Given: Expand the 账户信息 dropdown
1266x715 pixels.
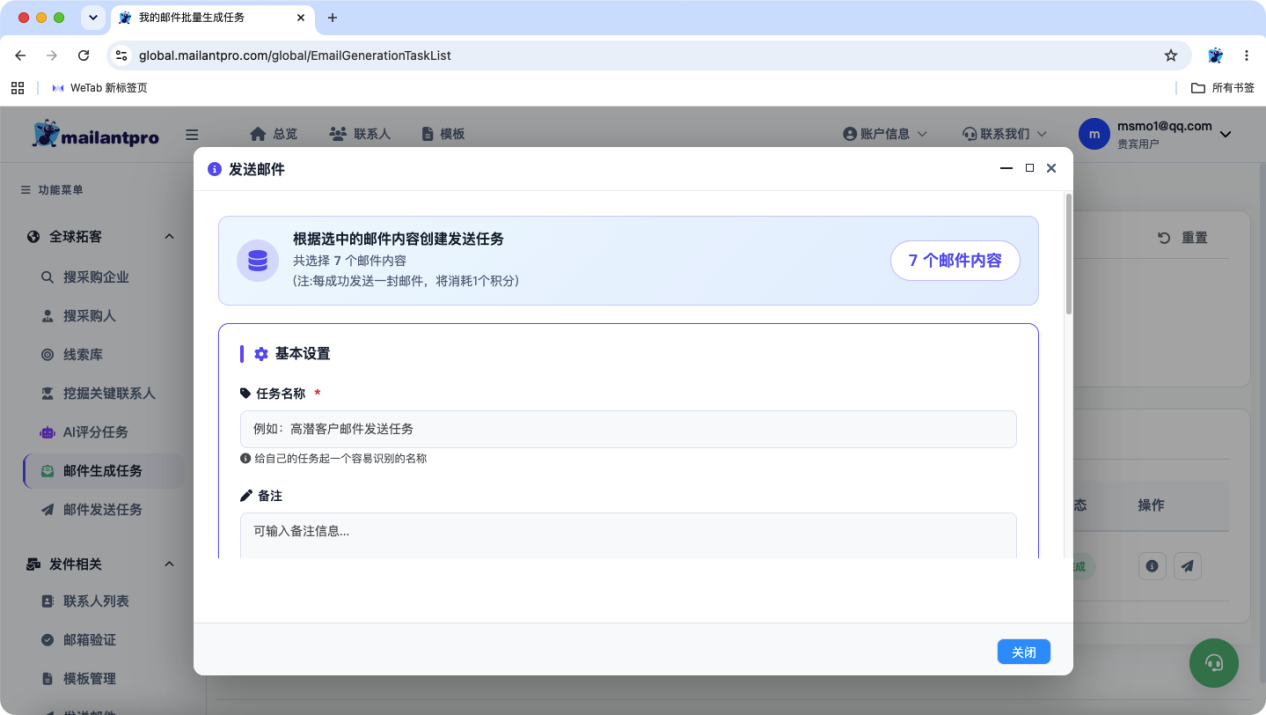Looking at the screenshot, I should (885, 134).
